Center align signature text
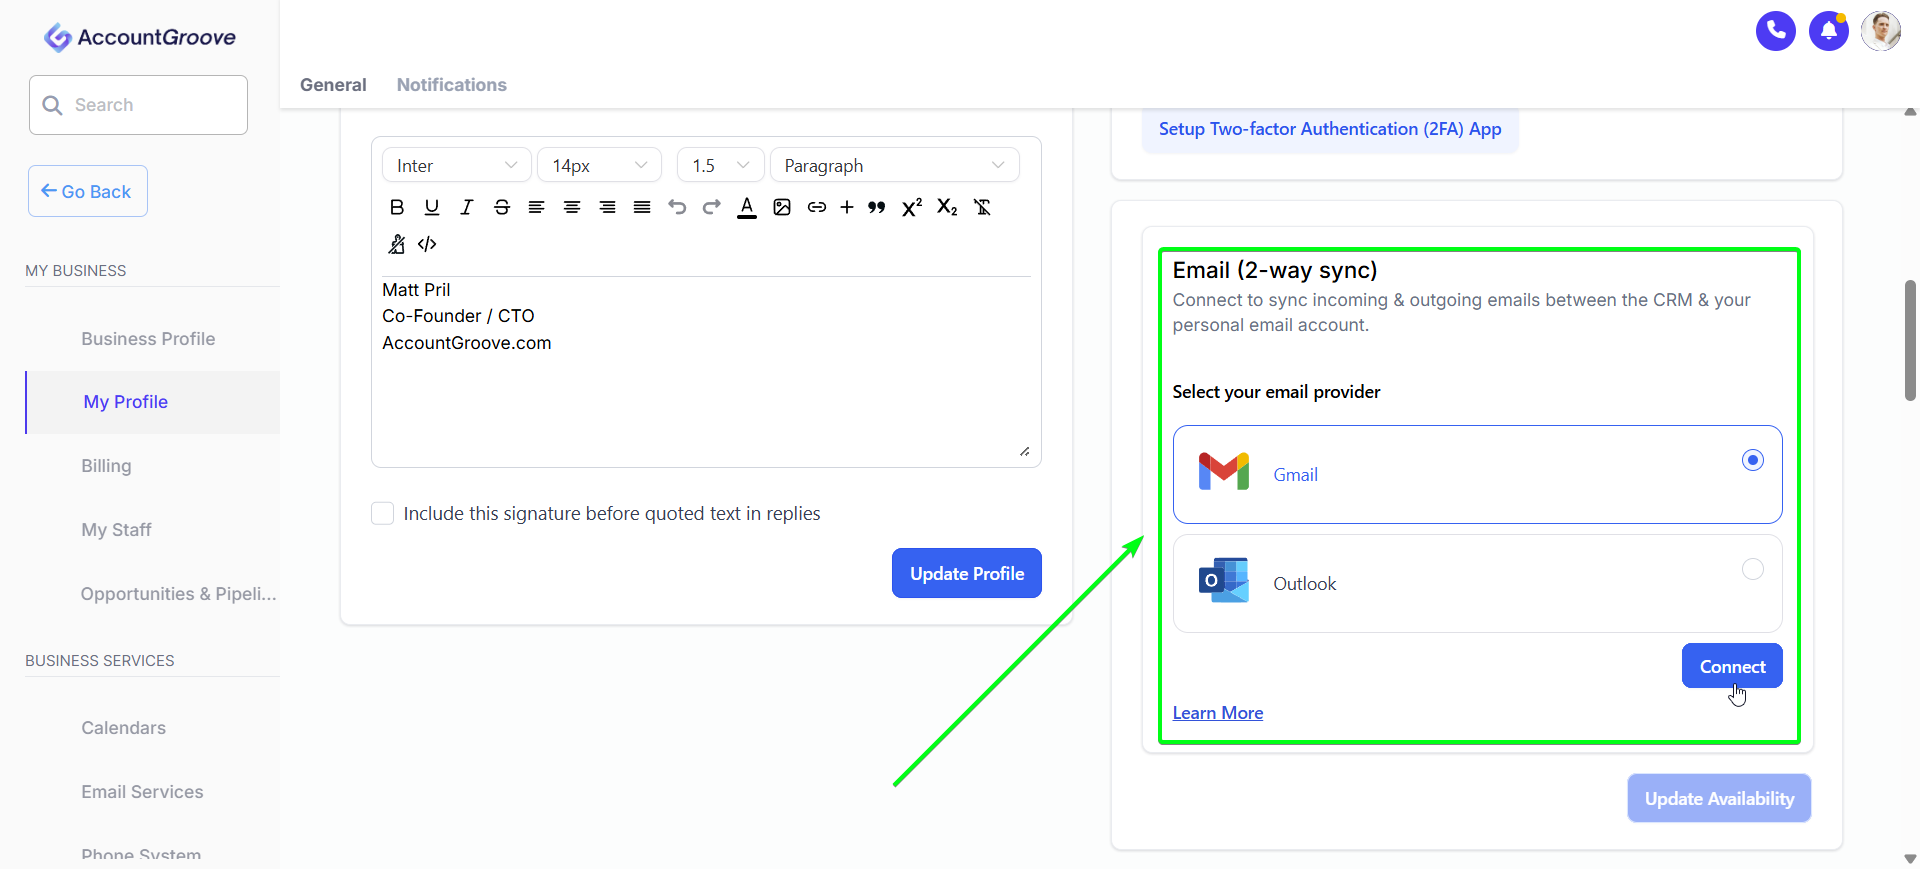This screenshot has width=1920, height=869. 572,207
